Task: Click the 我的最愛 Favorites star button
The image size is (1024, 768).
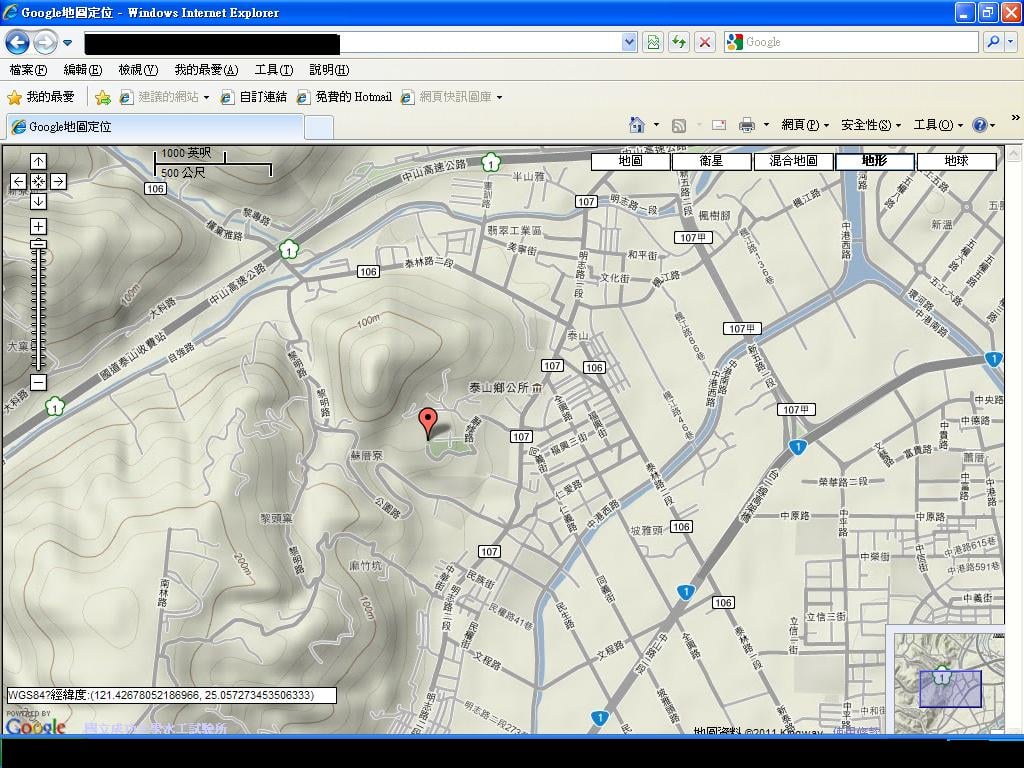Action: 41,97
